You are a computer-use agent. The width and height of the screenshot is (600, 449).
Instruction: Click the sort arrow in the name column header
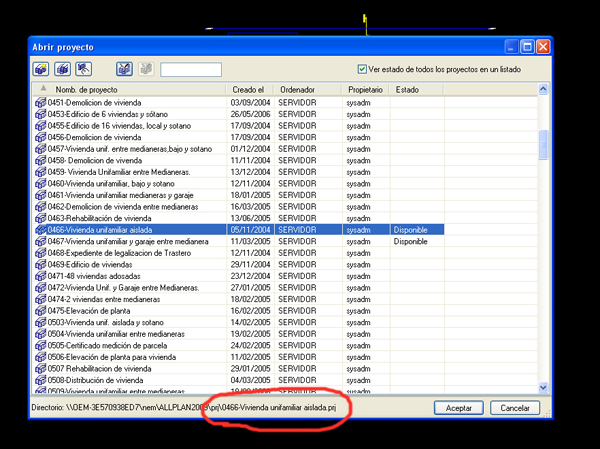coord(44,88)
